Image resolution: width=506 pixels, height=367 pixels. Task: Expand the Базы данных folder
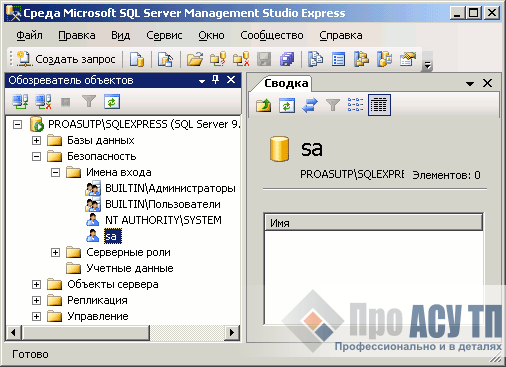[x=36, y=140]
